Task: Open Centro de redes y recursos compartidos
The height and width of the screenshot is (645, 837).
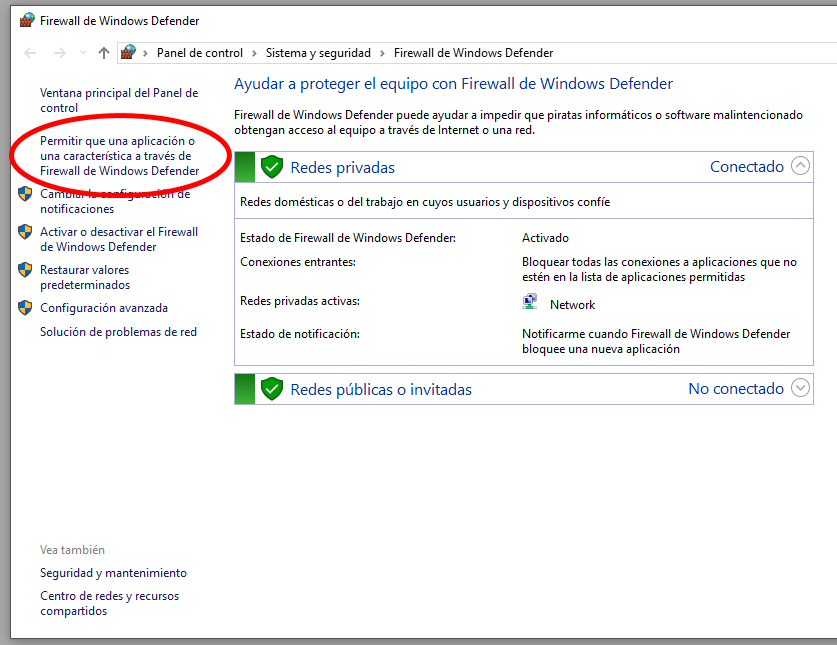Action: (109, 603)
